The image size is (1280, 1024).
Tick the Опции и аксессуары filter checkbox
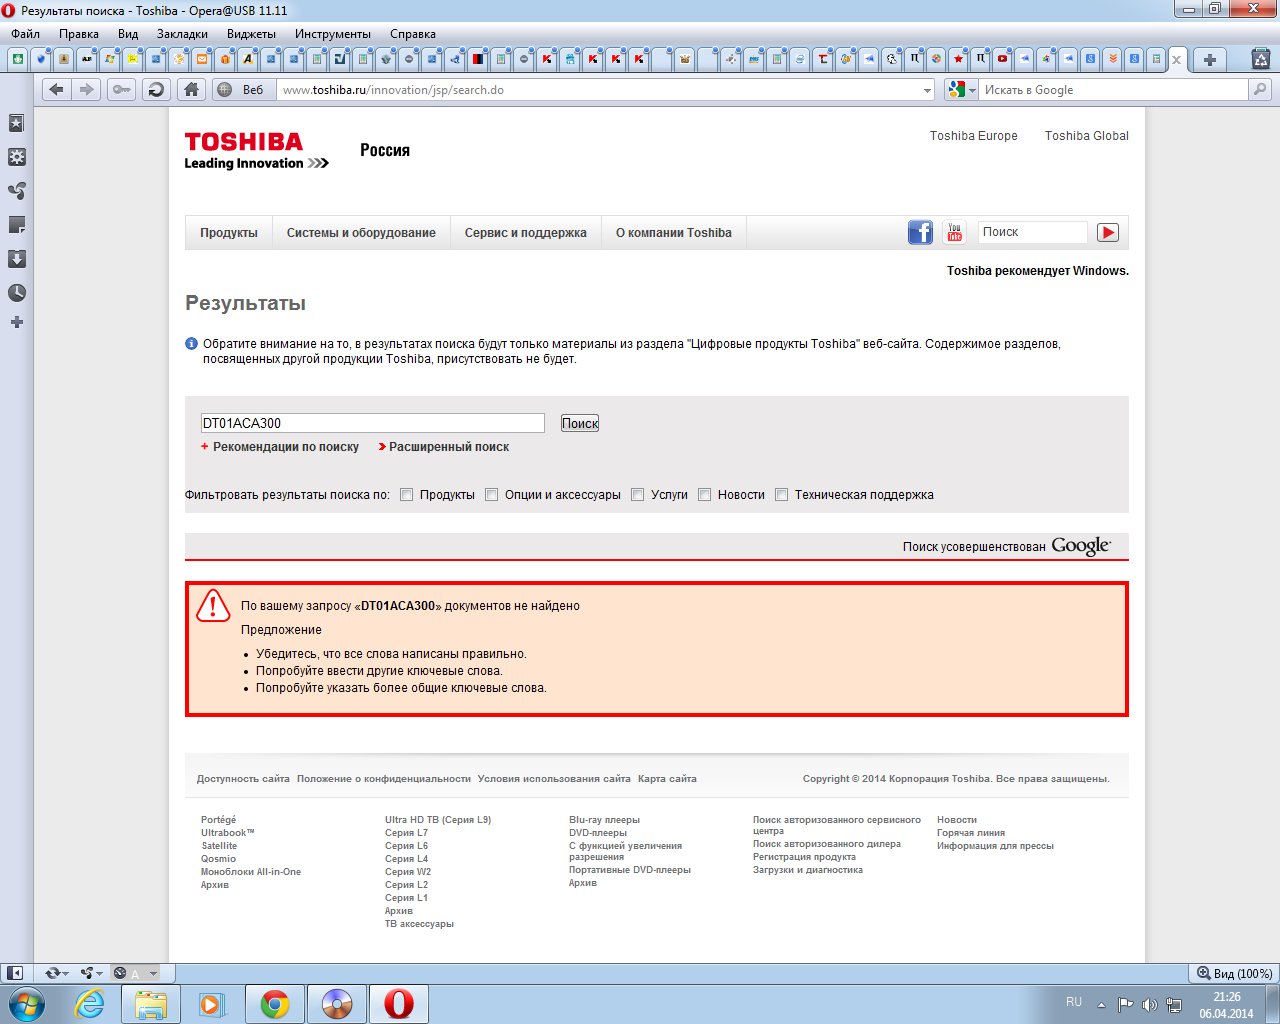coord(492,495)
